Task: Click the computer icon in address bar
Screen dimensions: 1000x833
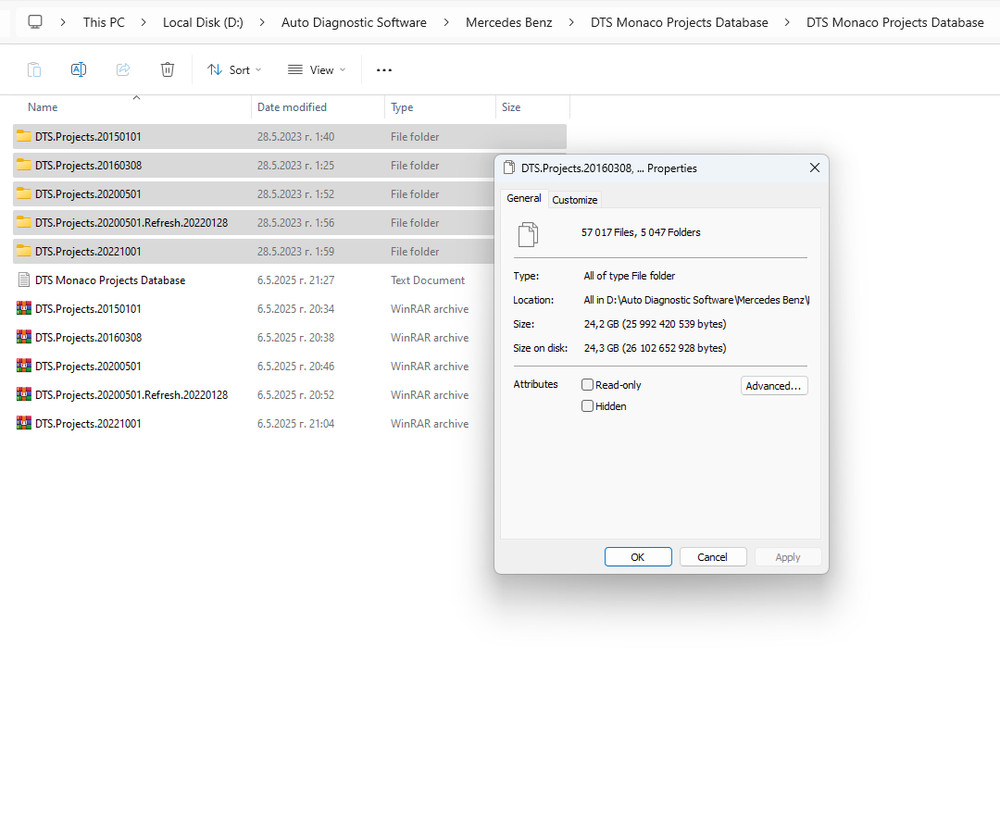Action: click(x=35, y=22)
